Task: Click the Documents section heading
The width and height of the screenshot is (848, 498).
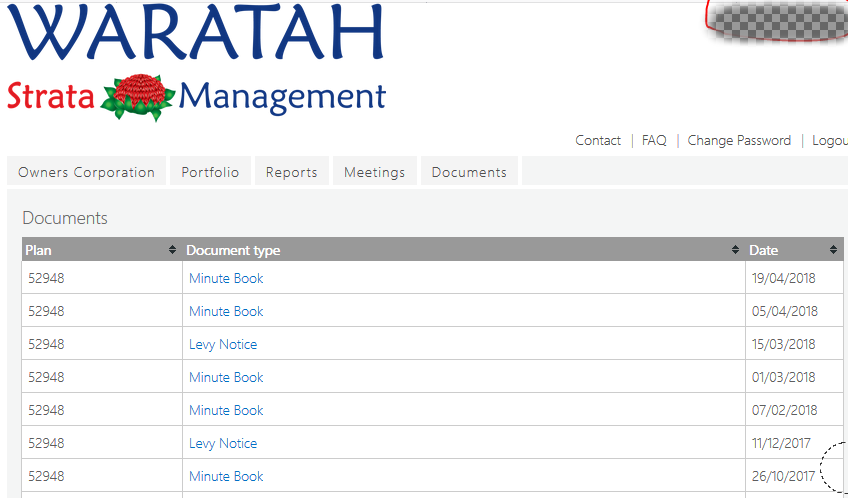Action: (65, 218)
